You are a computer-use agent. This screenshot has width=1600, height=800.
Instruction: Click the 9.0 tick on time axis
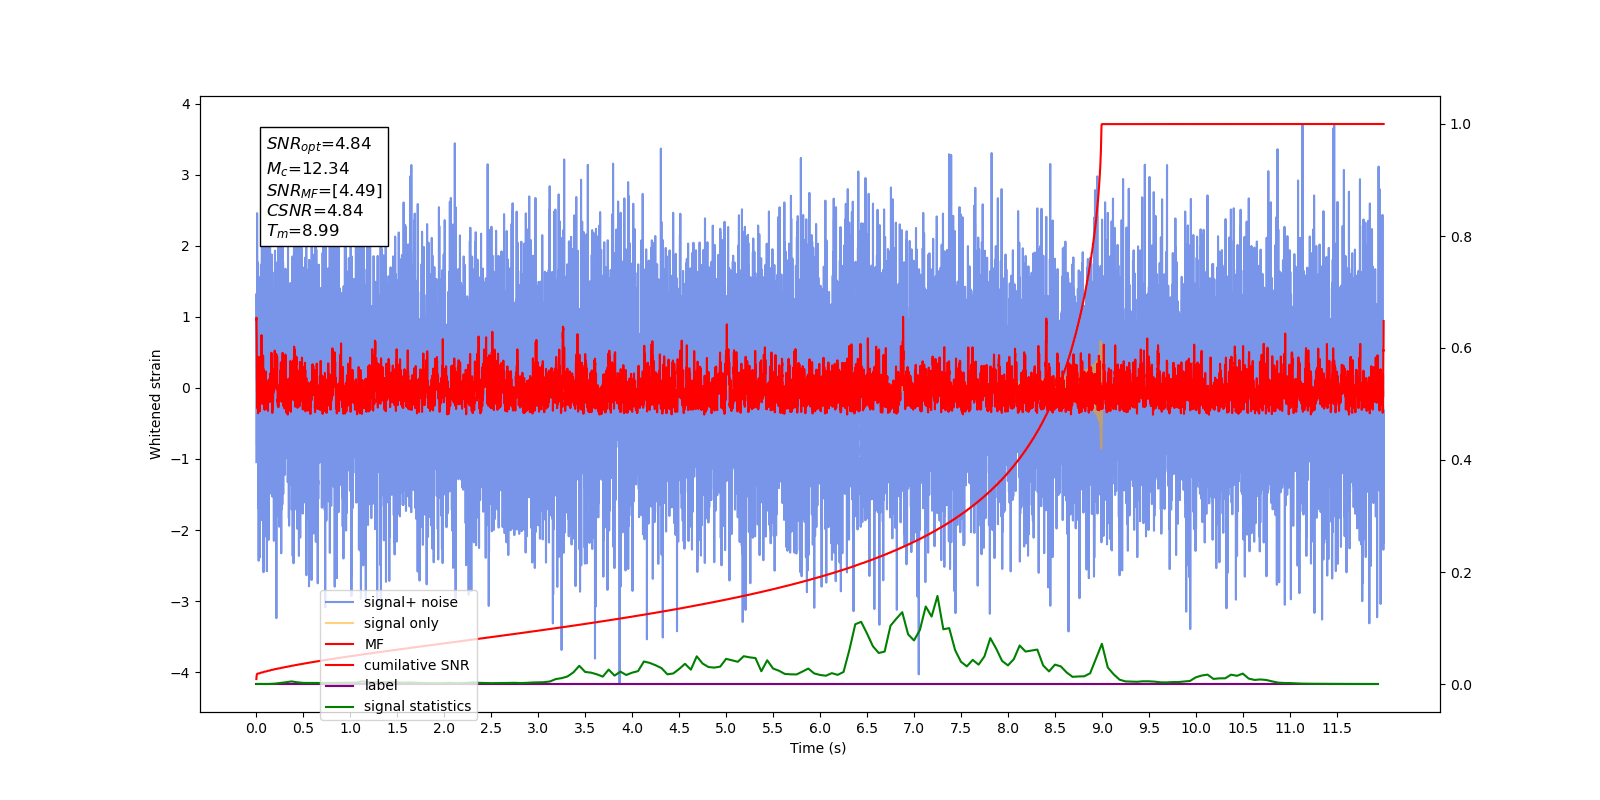1102,728
